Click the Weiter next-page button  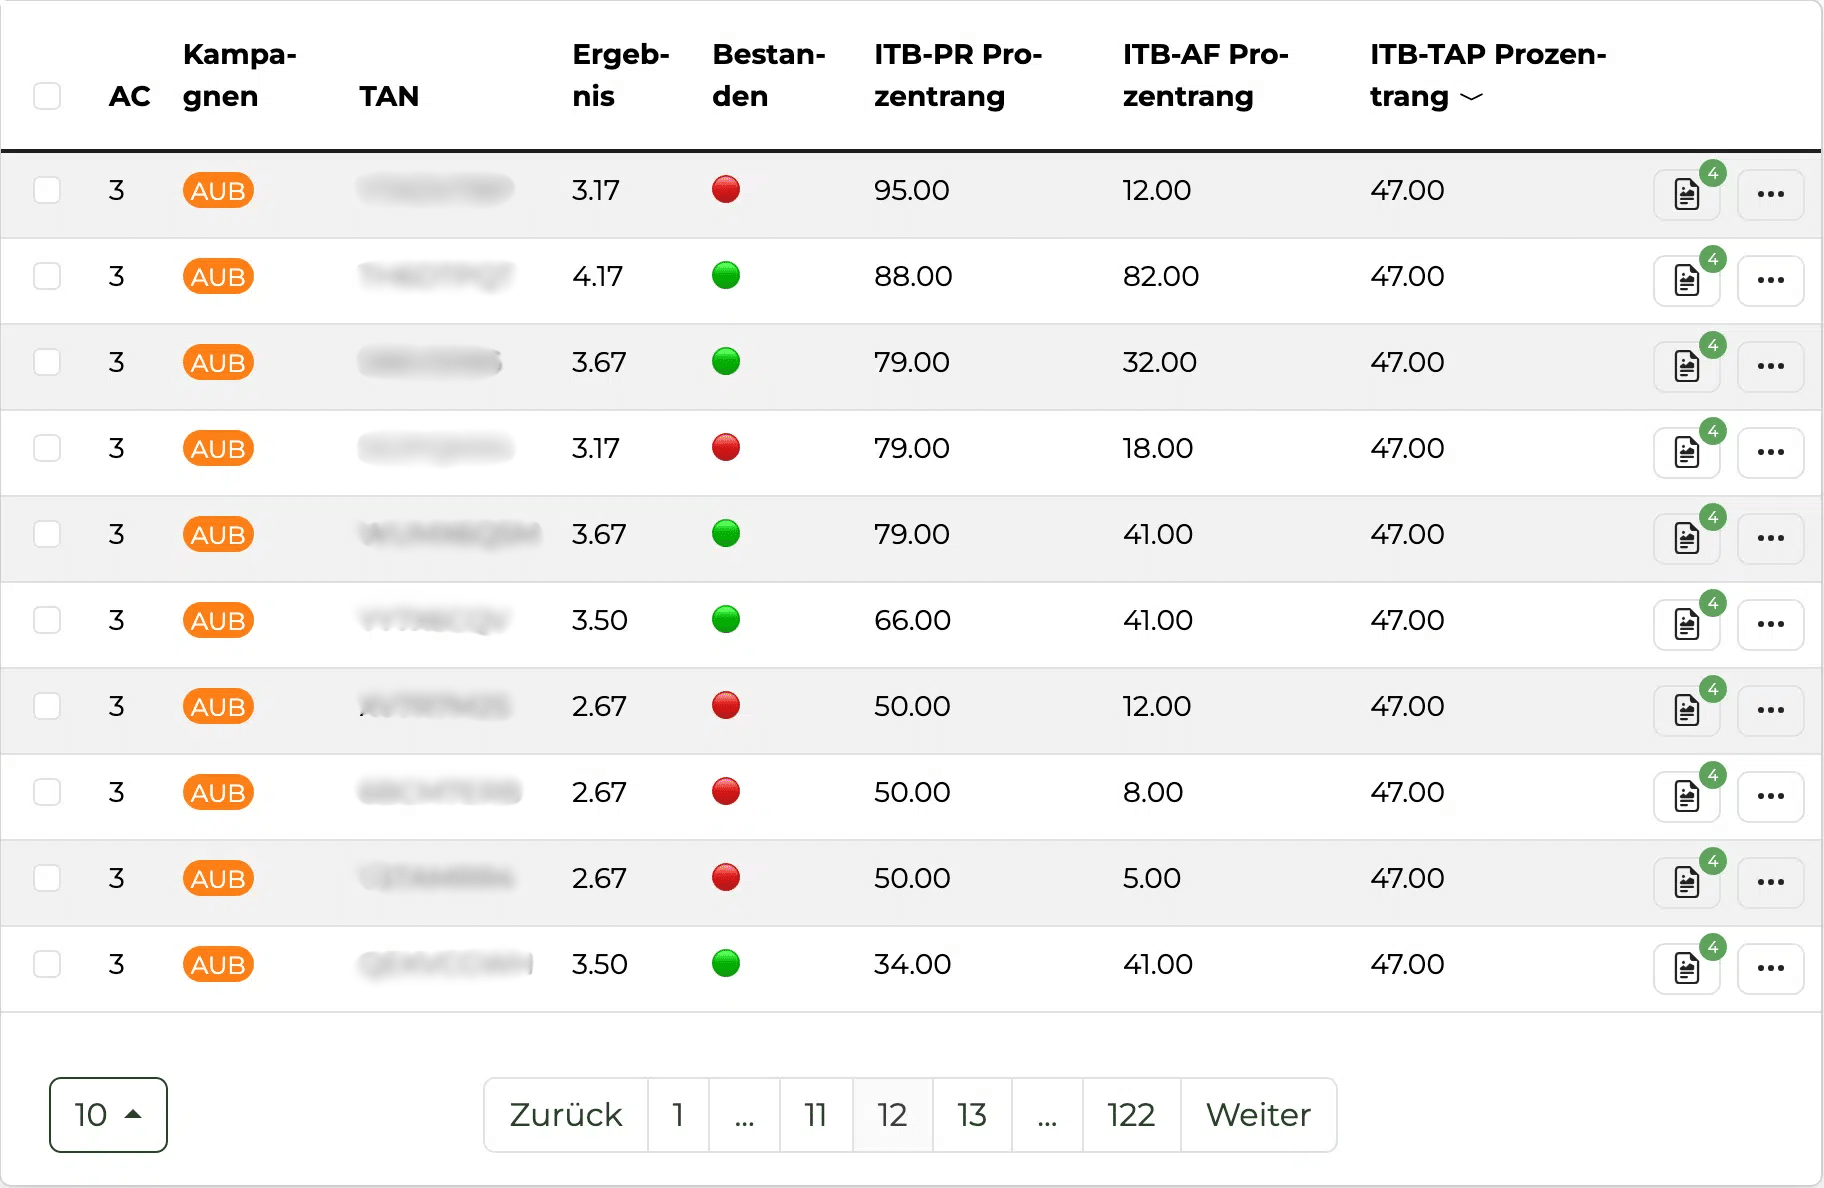pos(1258,1115)
